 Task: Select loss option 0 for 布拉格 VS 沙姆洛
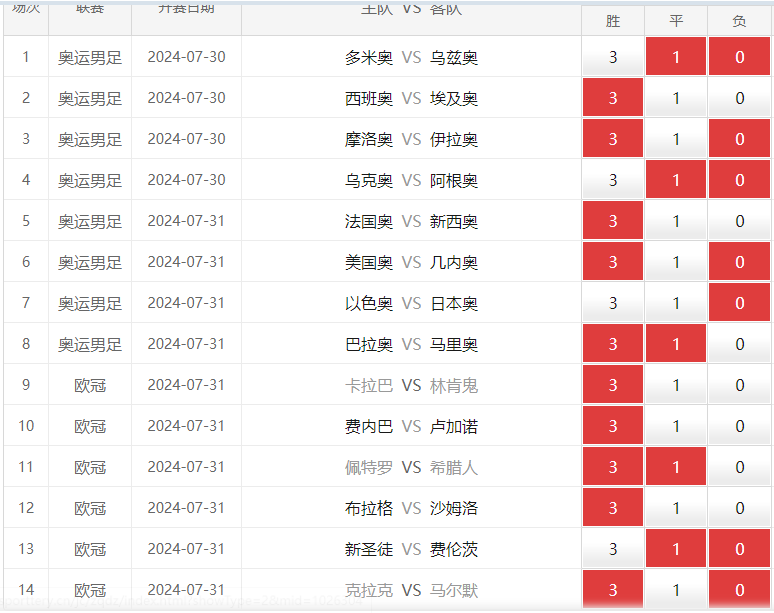point(739,507)
